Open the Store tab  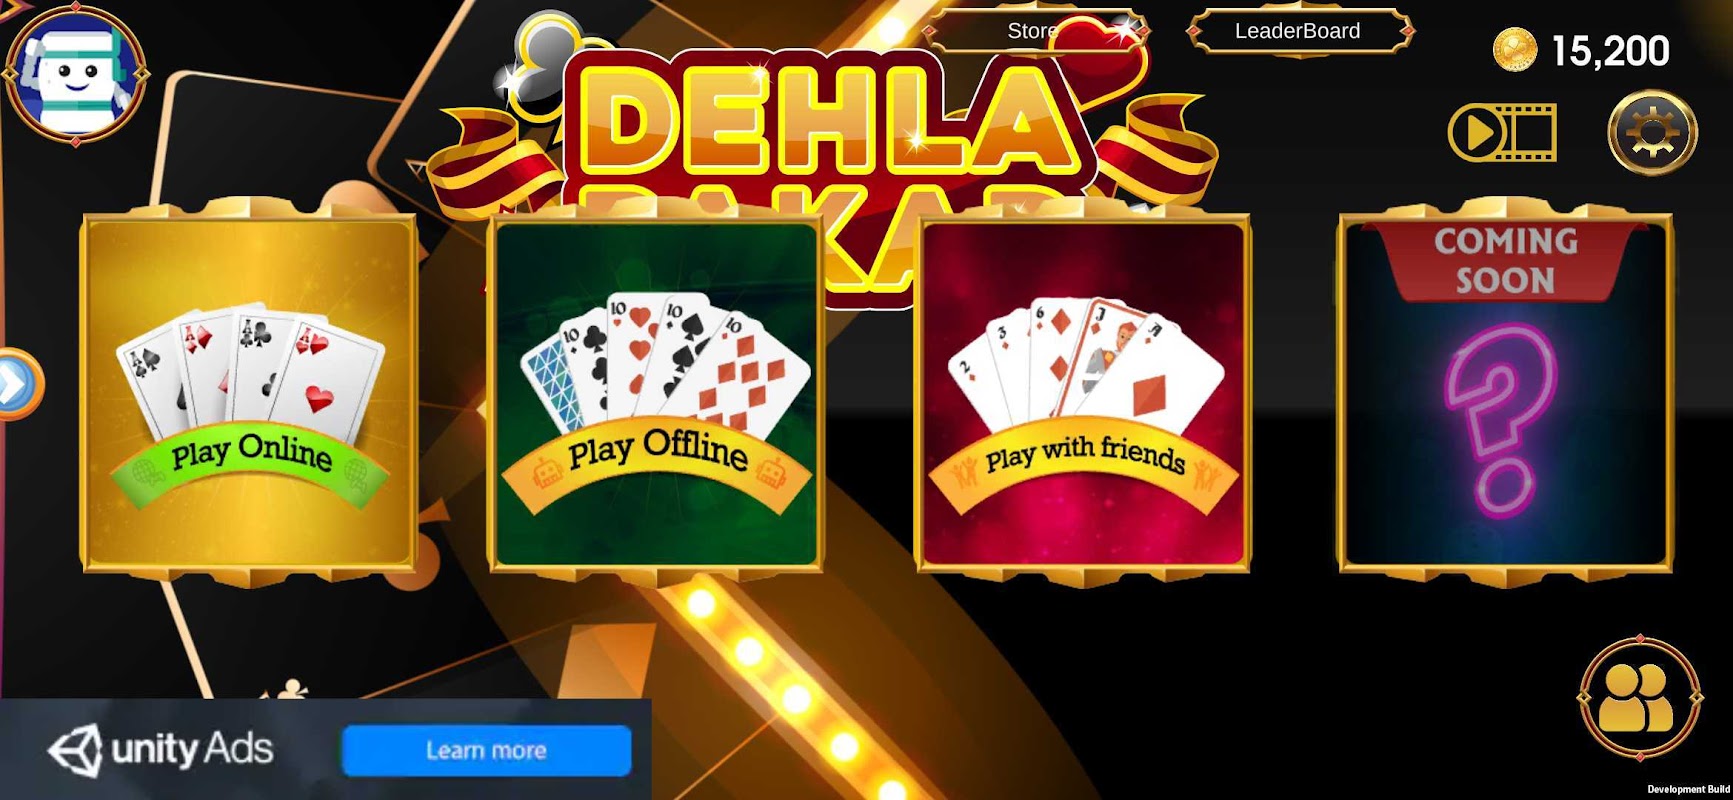[x=1035, y=31]
